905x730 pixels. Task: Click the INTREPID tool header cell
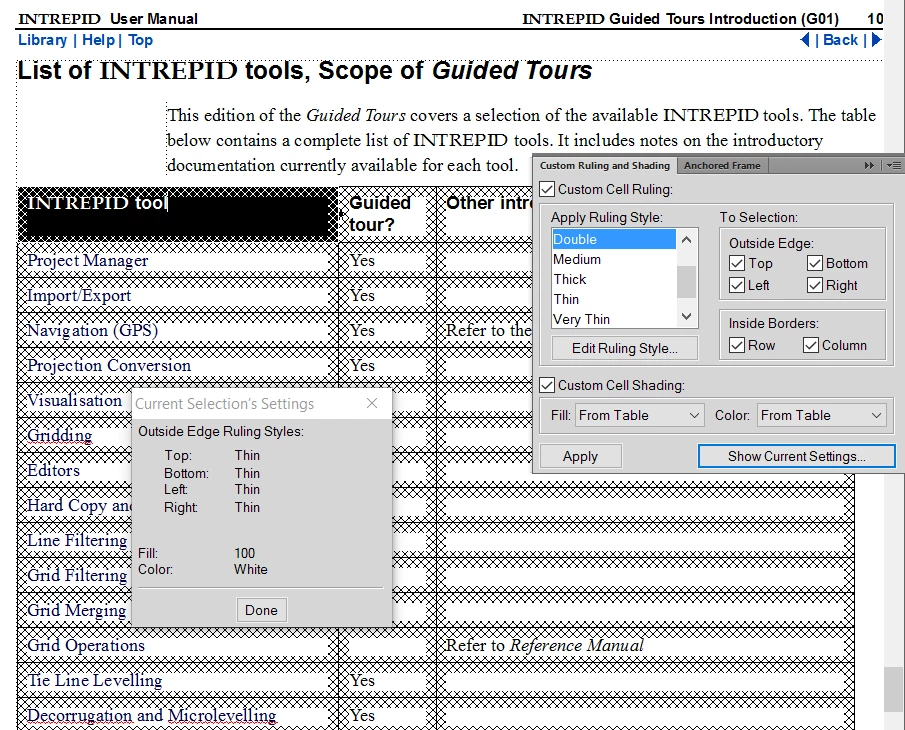pos(178,214)
